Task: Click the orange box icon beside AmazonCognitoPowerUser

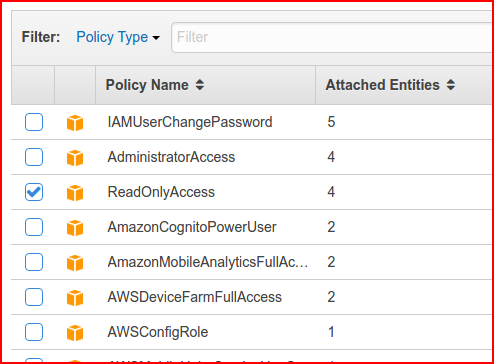Action: (x=75, y=228)
